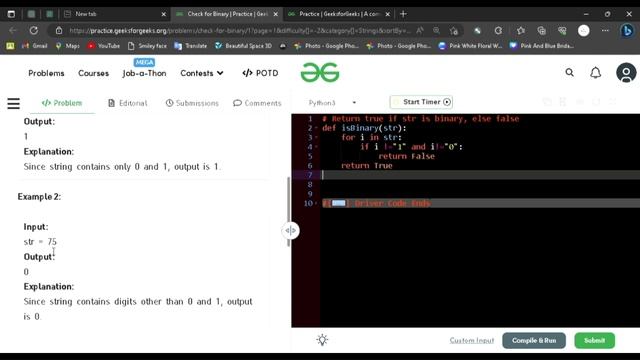Screen dimensions: 640x360
Task: Open the Beautiful Space 3D bookmark
Action: pyautogui.click(x=243, y=46)
